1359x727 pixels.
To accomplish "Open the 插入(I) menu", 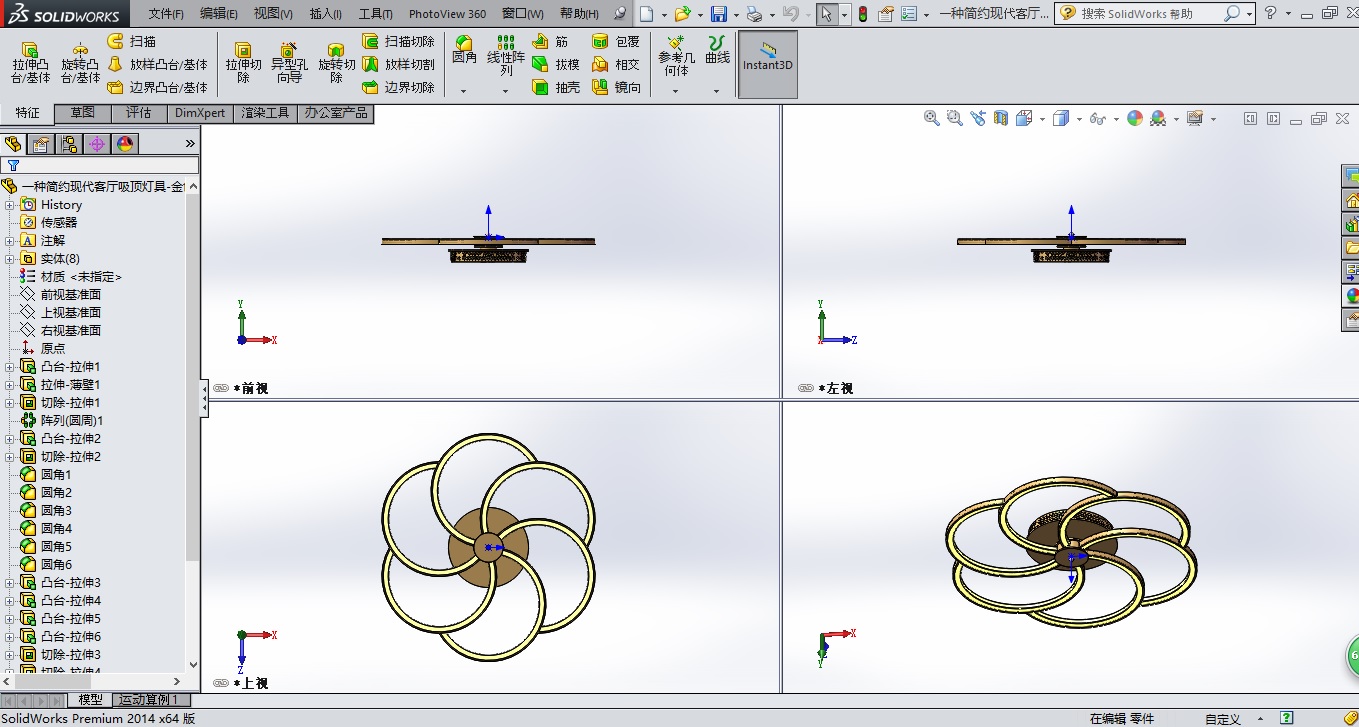I will click(x=326, y=14).
